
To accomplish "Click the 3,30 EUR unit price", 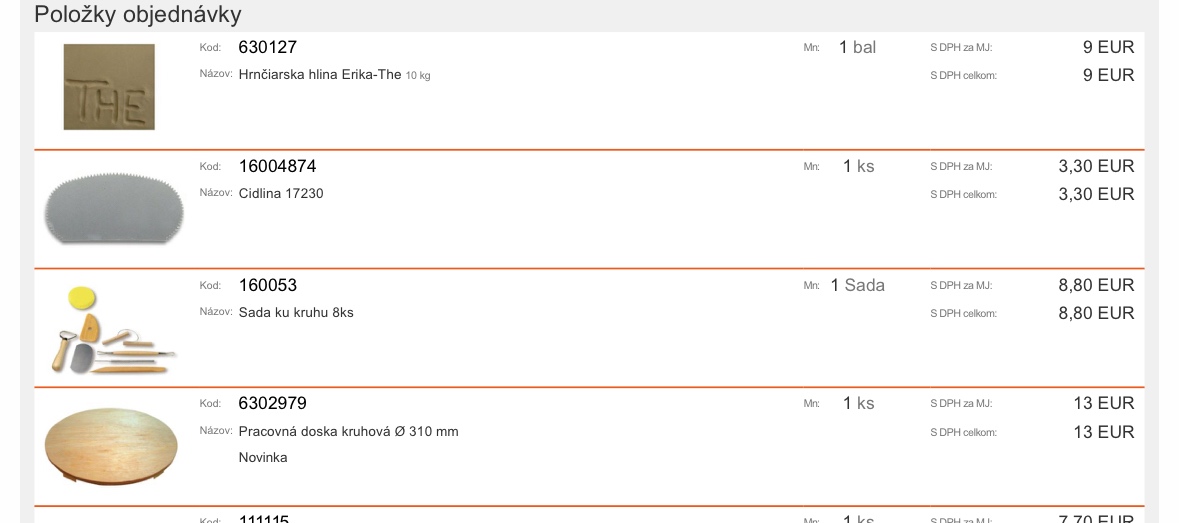I will click(x=1096, y=166).
